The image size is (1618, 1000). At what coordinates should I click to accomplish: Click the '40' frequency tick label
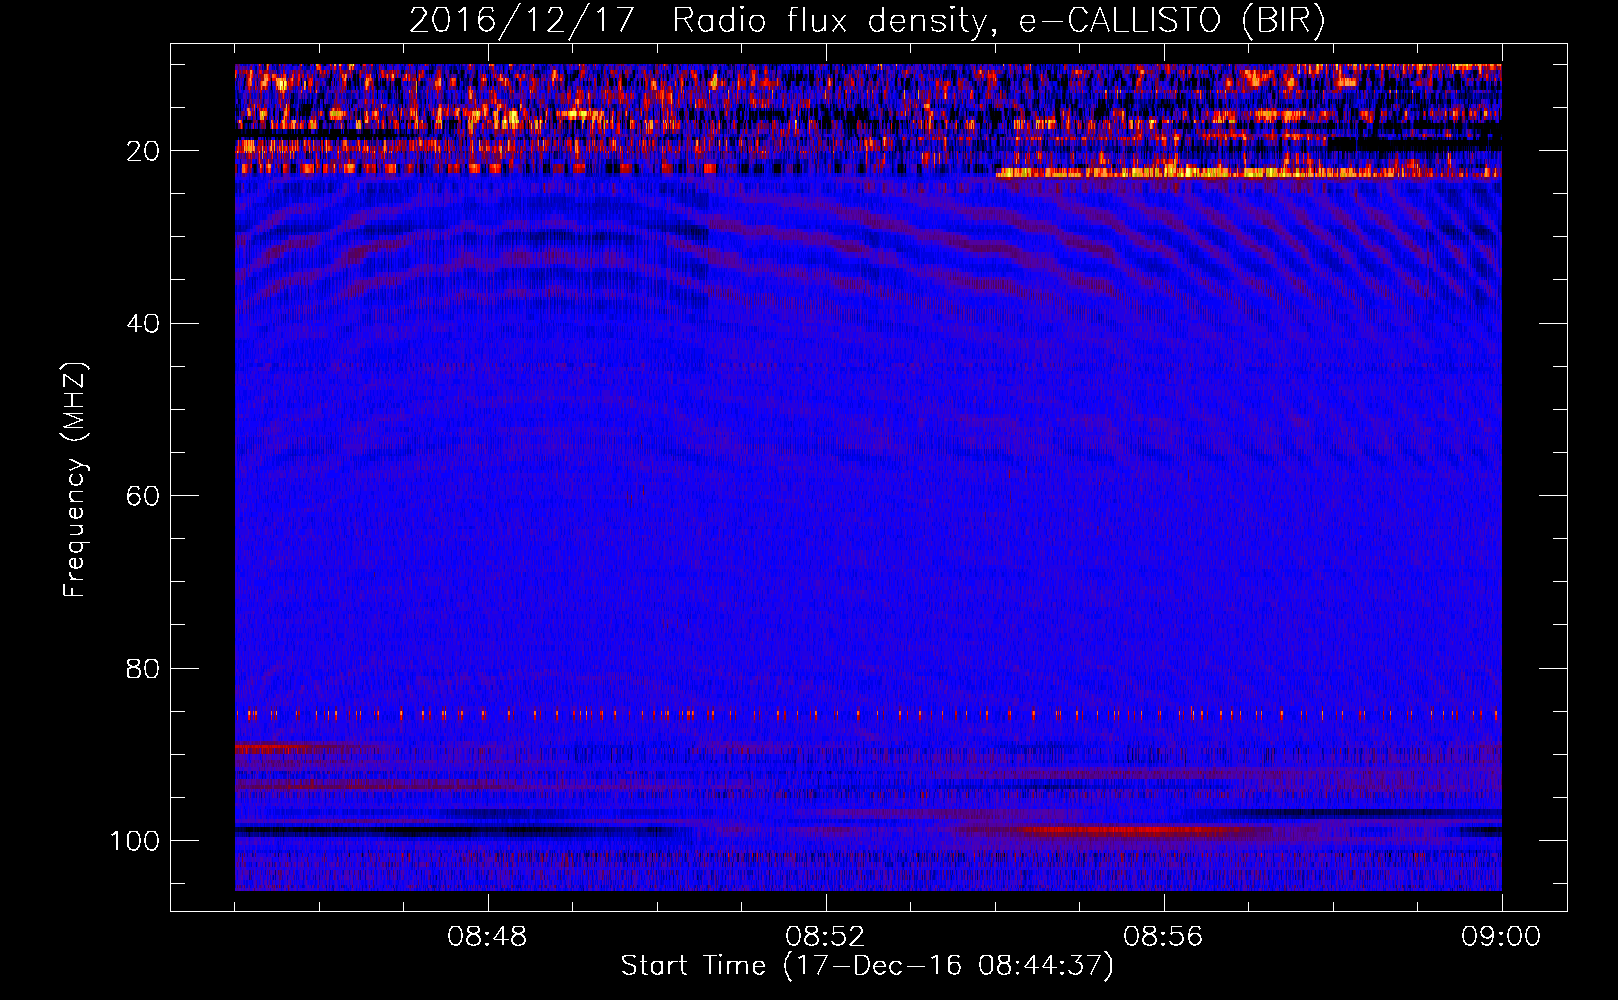(x=144, y=324)
